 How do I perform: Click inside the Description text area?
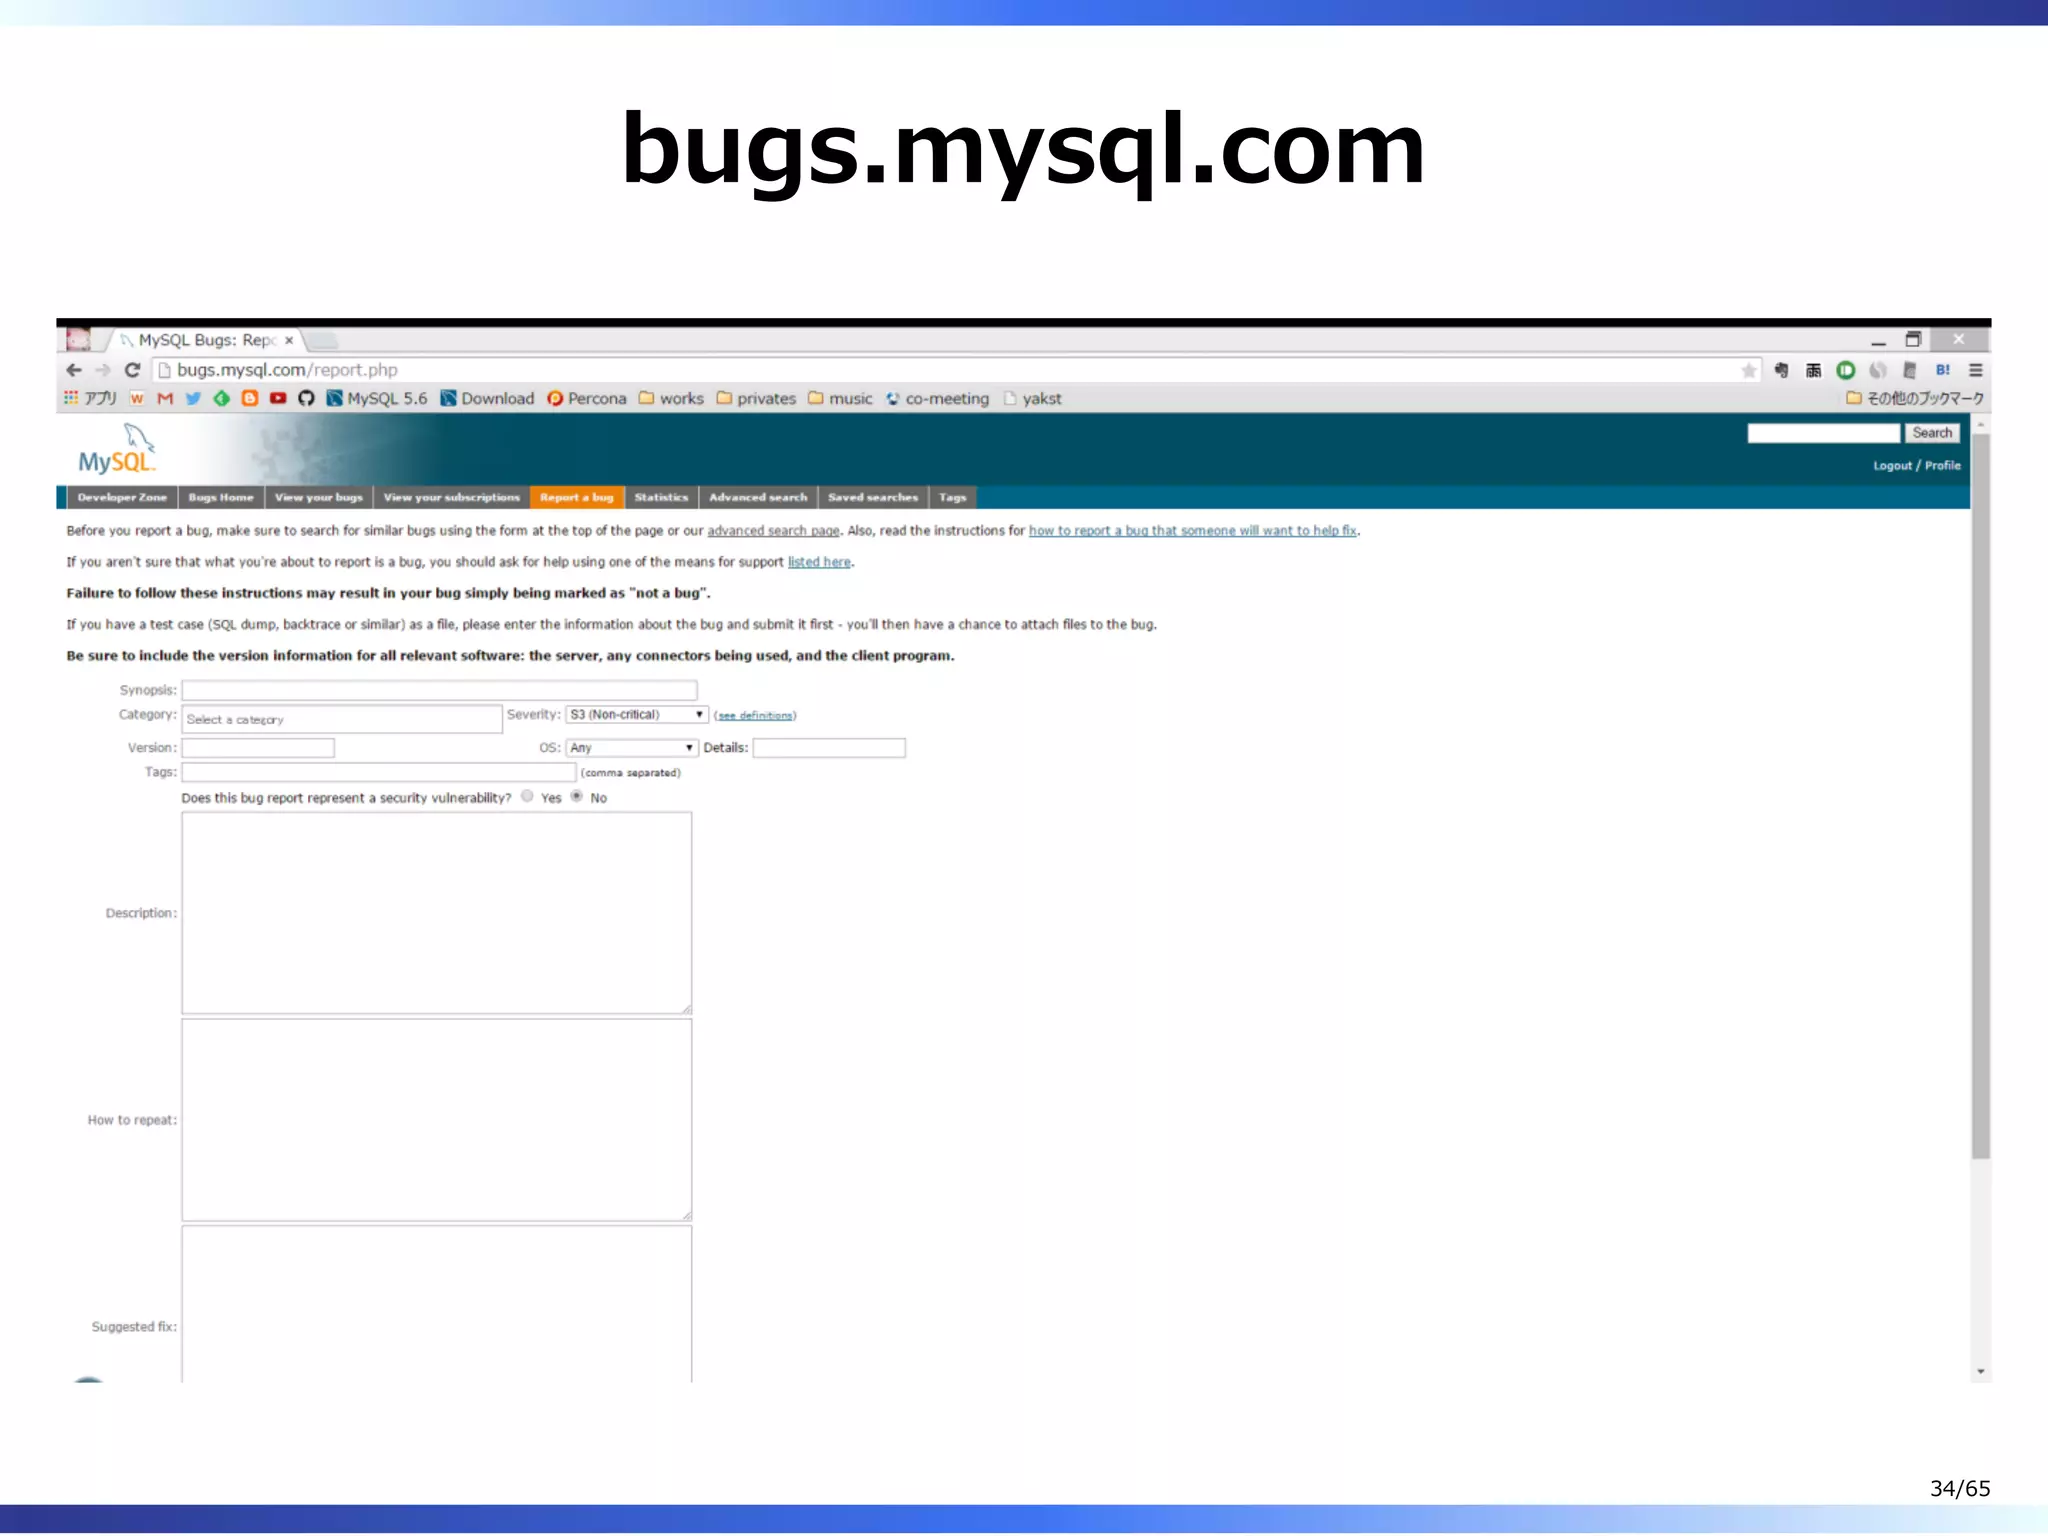(437, 913)
